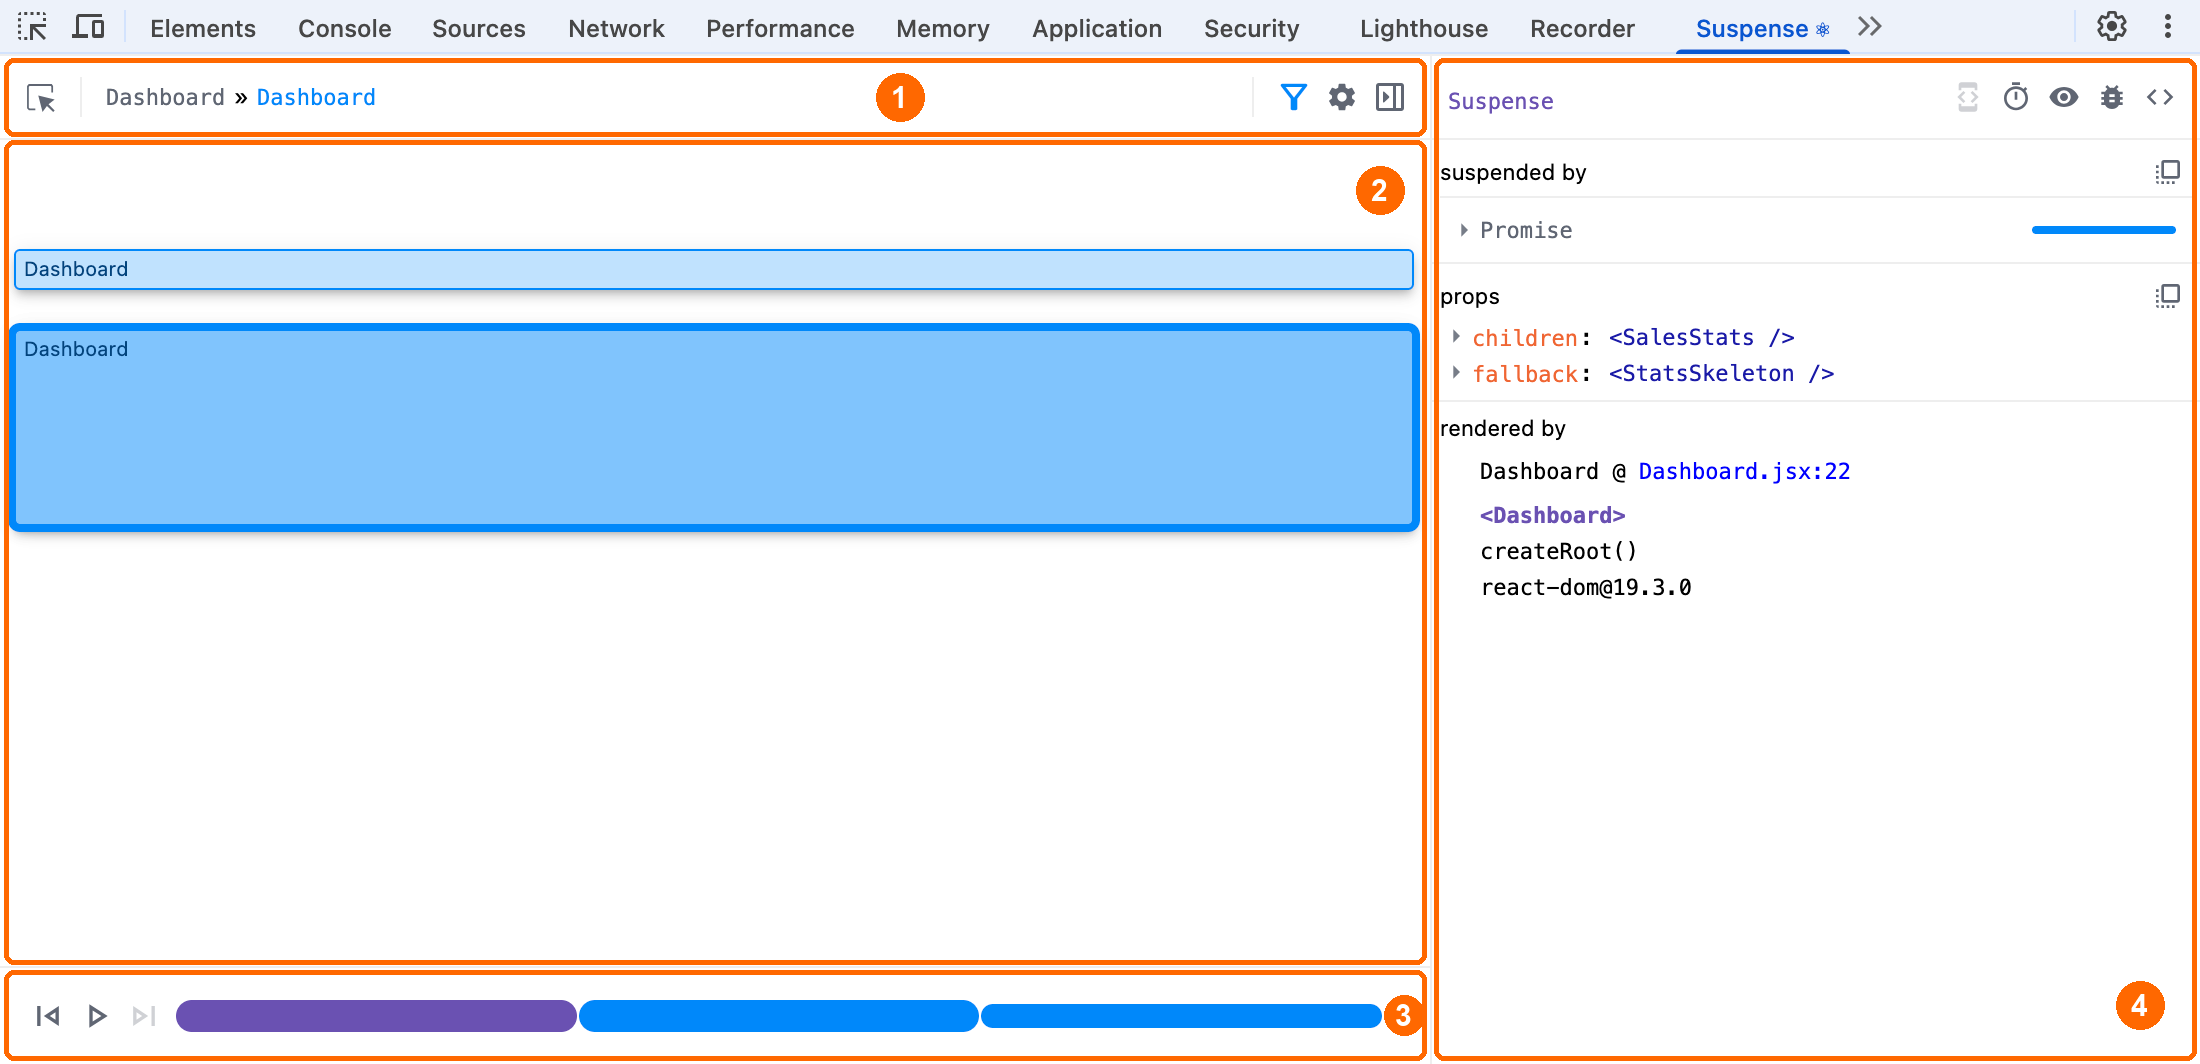The image size is (2200, 1064).
Task: Open the Sources tab
Action: (x=479, y=28)
